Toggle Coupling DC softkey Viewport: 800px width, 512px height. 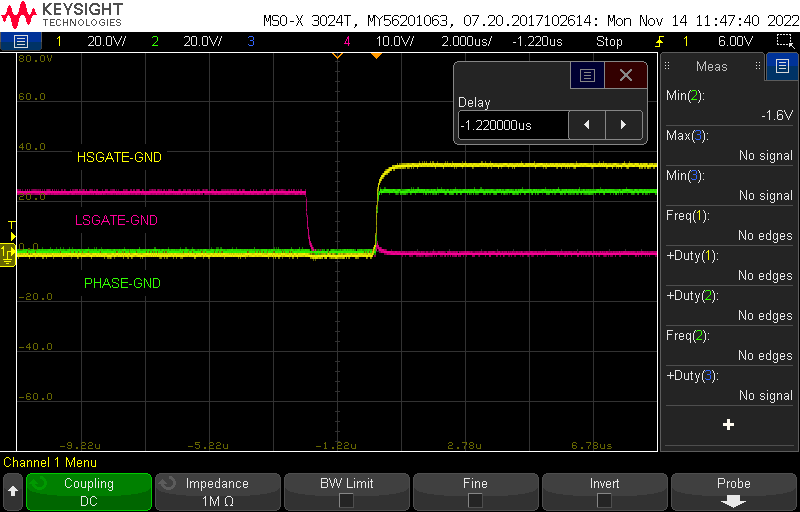(x=89, y=492)
